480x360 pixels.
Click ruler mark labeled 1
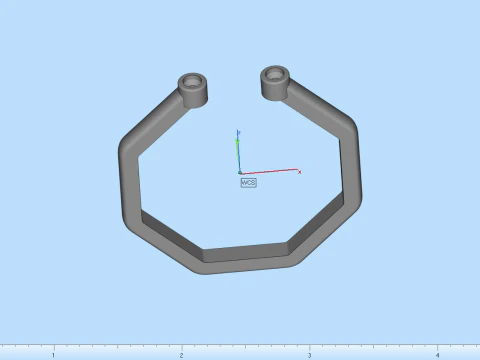point(53,356)
